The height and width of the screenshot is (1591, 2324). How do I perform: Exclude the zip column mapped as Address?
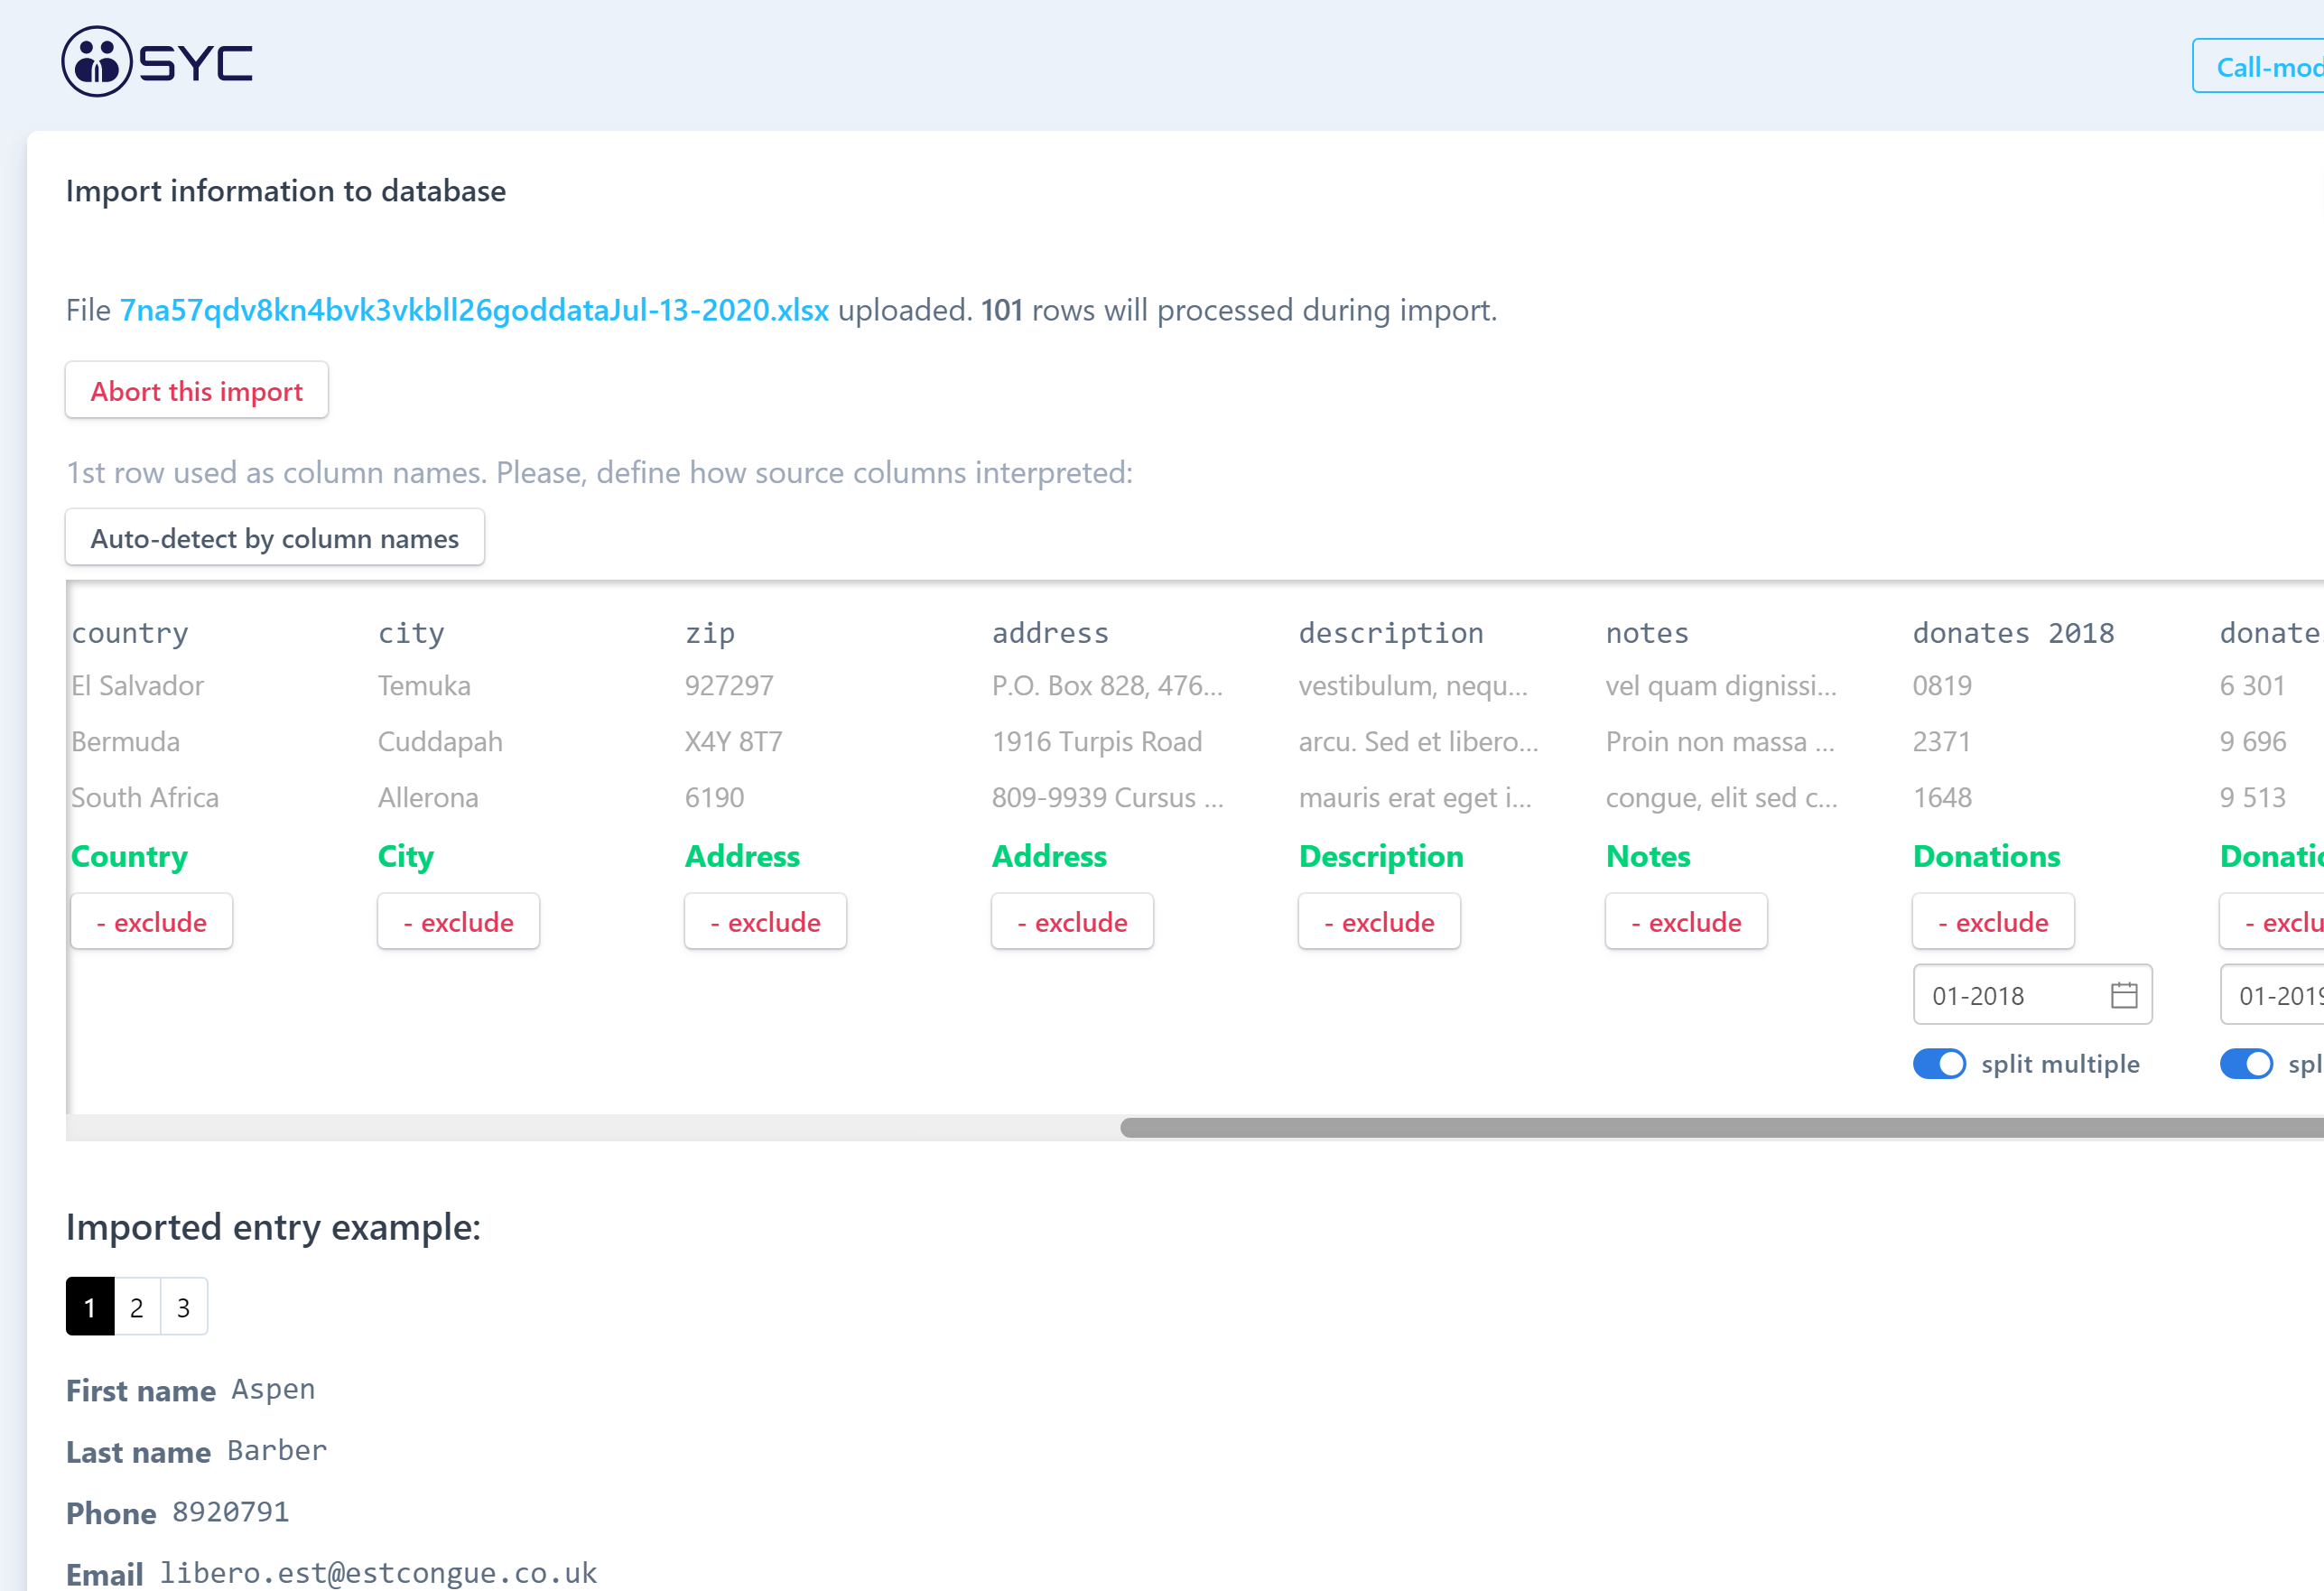[x=765, y=921]
